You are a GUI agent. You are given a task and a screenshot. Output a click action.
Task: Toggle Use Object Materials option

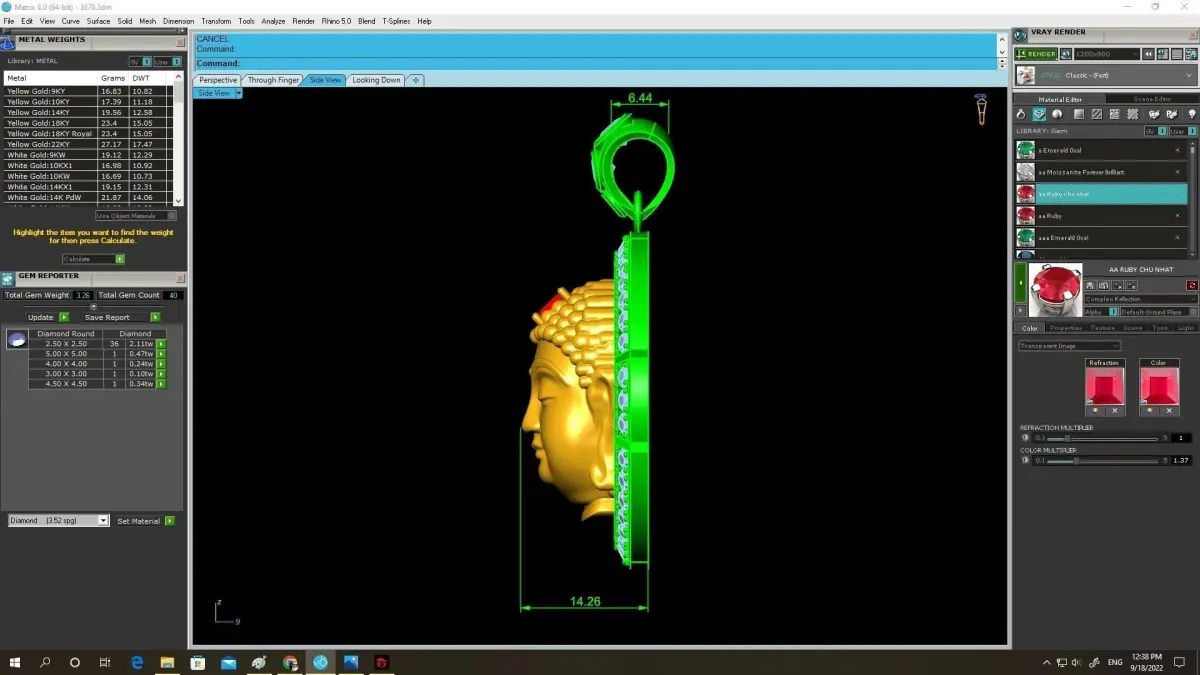tap(136, 216)
